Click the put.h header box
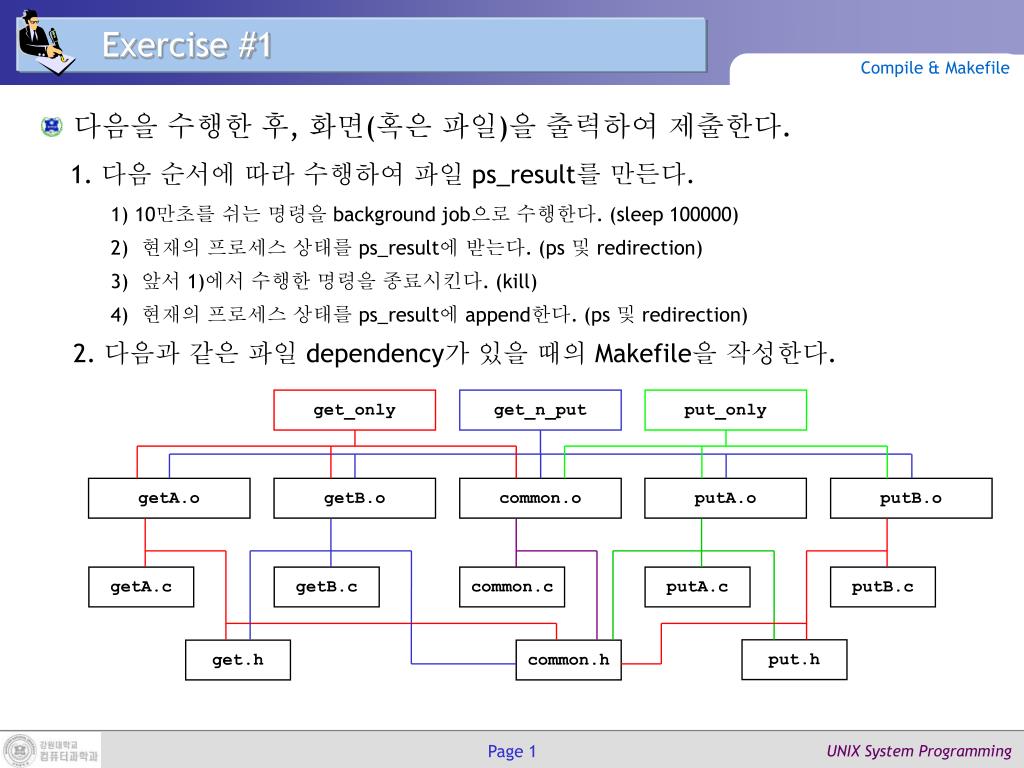The height and width of the screenshot is (768, 1024). (794, 660)
